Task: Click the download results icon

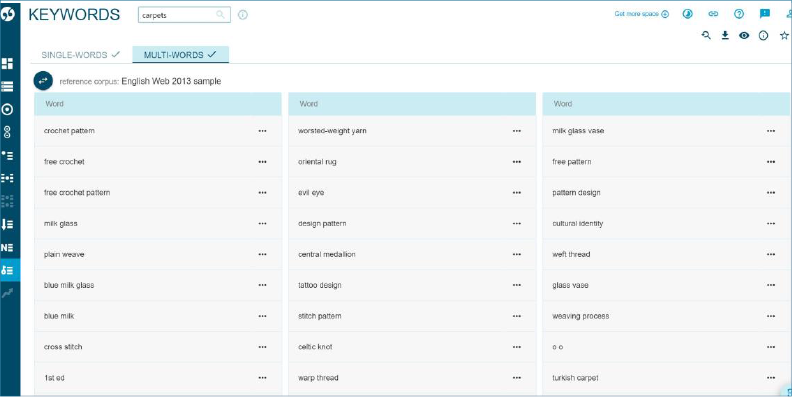Action: [725, 35]
